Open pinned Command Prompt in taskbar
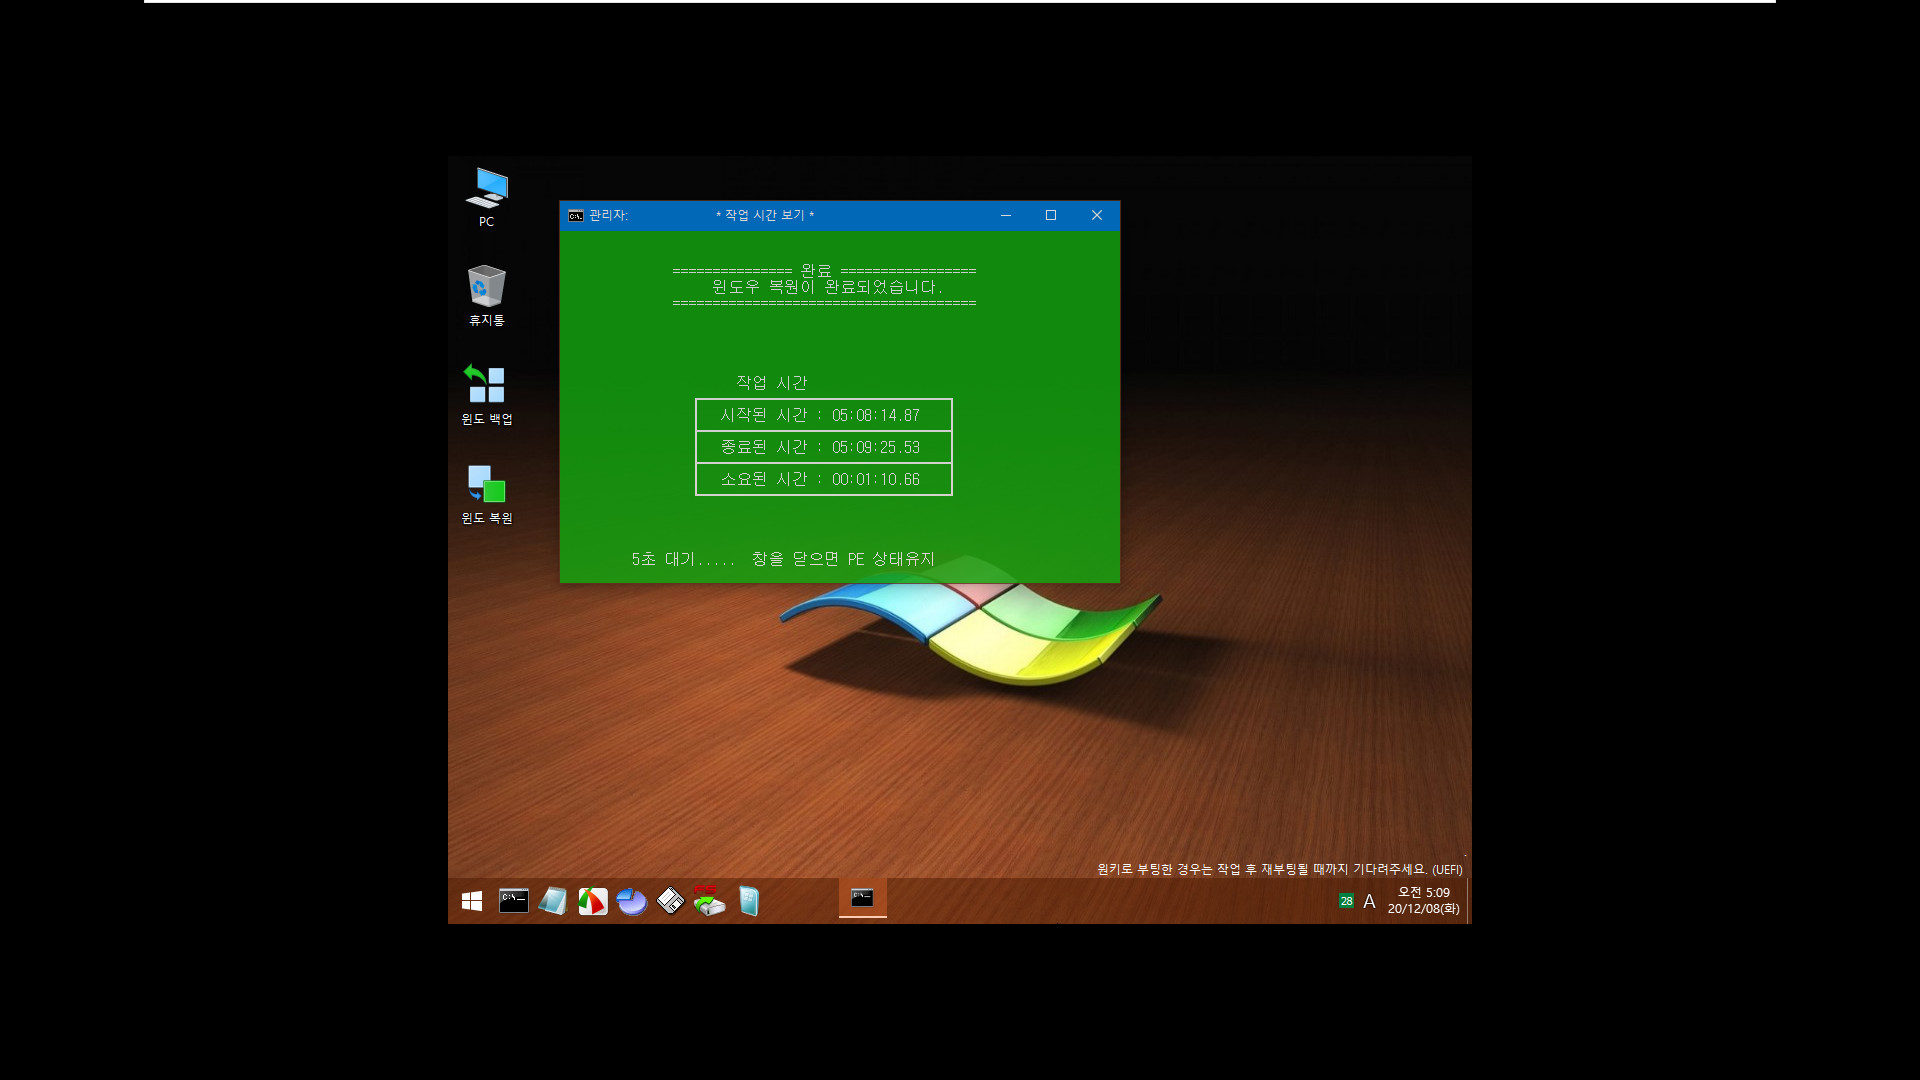Viewport: 1920px width, 1080px height. click(x=513, y=901)
